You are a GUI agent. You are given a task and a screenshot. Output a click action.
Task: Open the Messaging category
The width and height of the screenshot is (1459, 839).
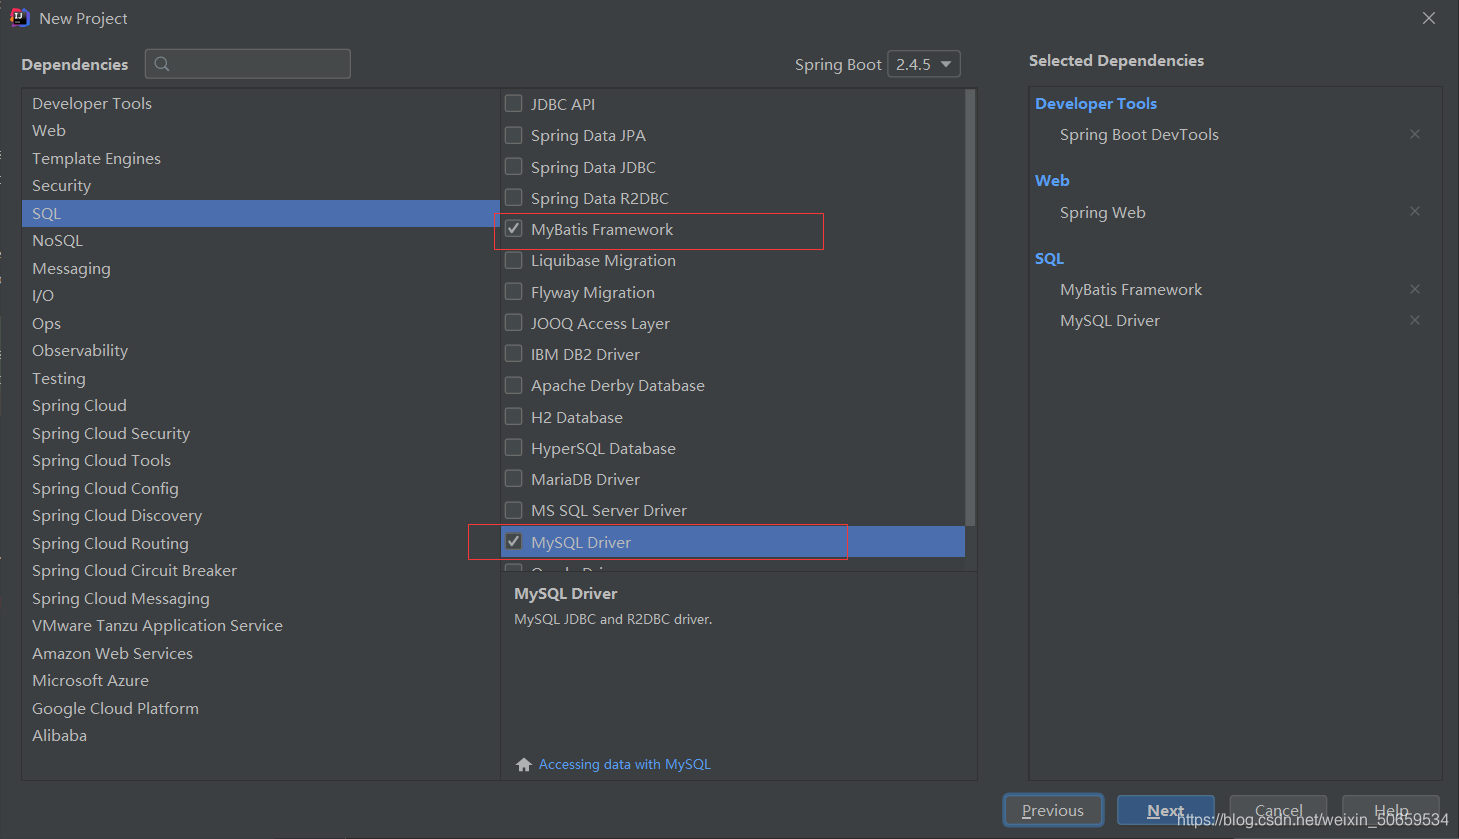click(x=261, y=268)
